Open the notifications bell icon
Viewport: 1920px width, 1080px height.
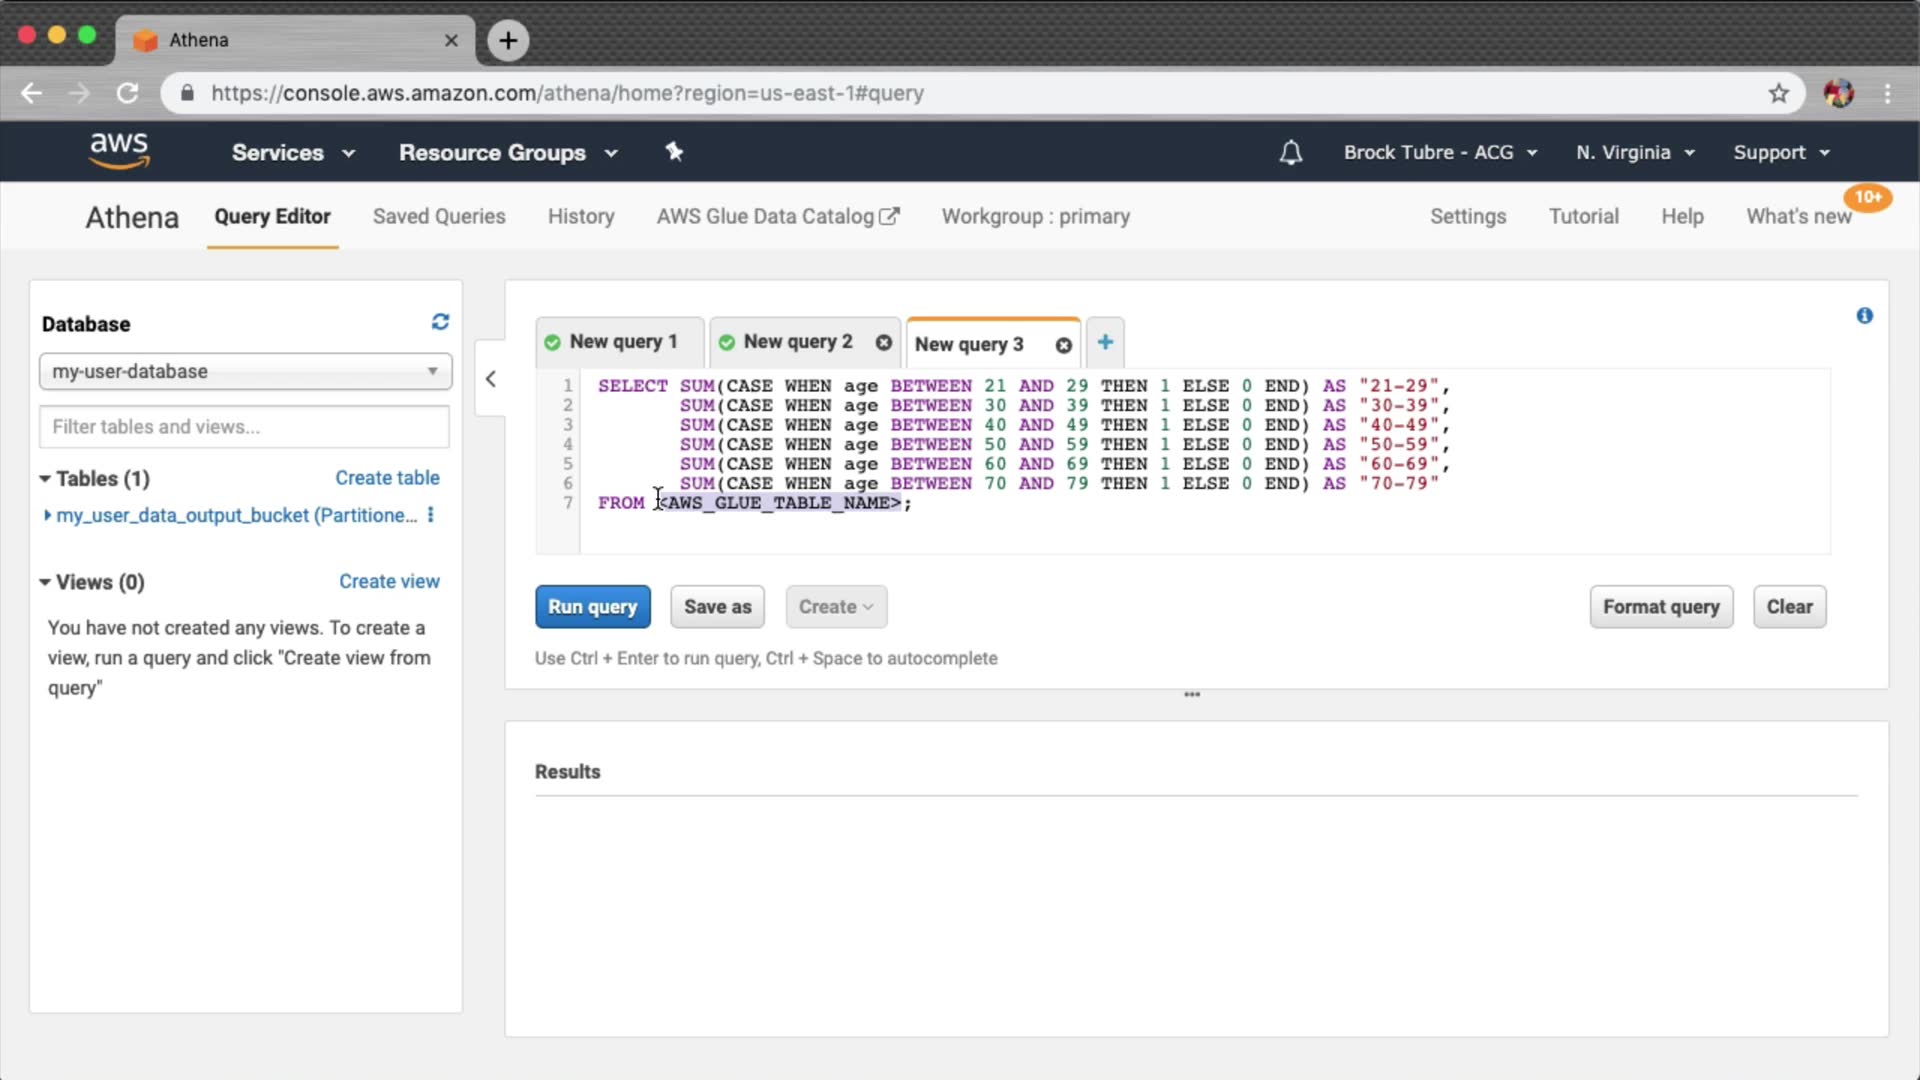[x=1291, y=153]
